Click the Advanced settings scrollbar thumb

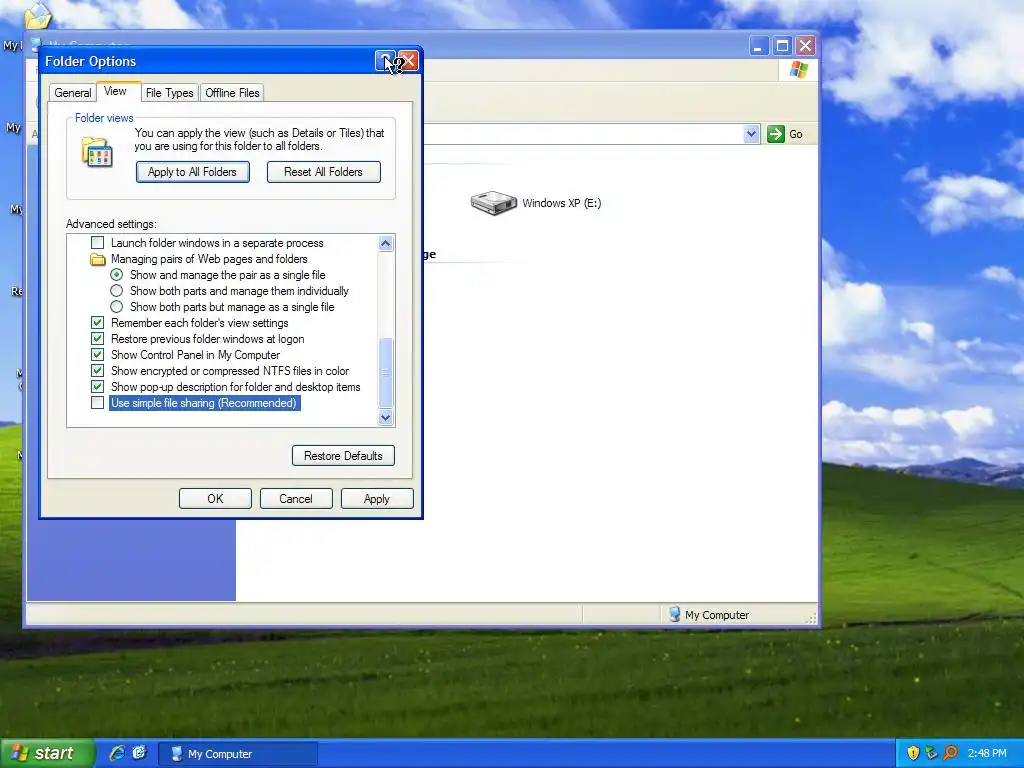(385, 373)
